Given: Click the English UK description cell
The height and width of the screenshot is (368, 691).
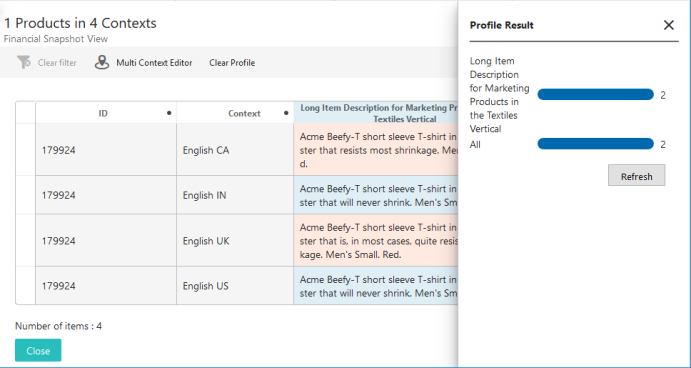Looking at the screenshot, I should click(x=376, y=241).
